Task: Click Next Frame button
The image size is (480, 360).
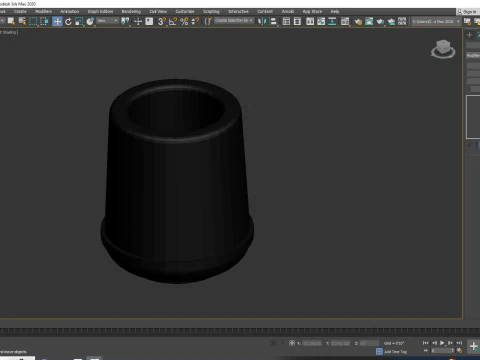Action: tap(450, 343)
